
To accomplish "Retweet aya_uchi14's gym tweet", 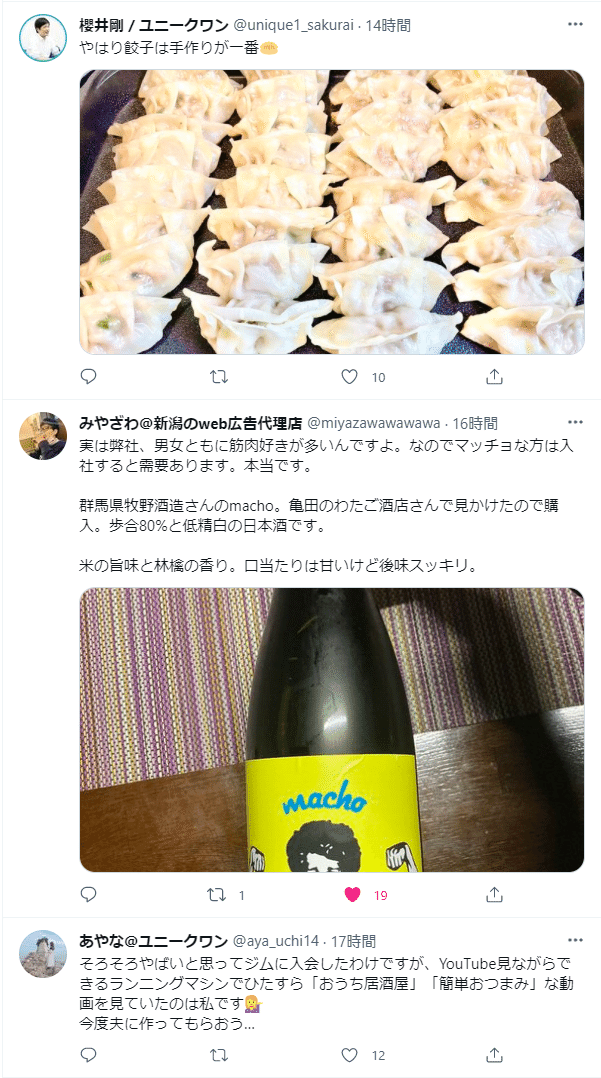I will [218, 1055].
